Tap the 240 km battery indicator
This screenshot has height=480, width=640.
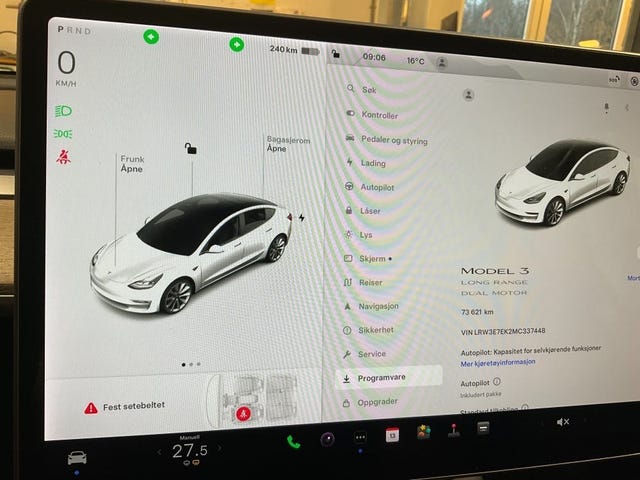294,50
